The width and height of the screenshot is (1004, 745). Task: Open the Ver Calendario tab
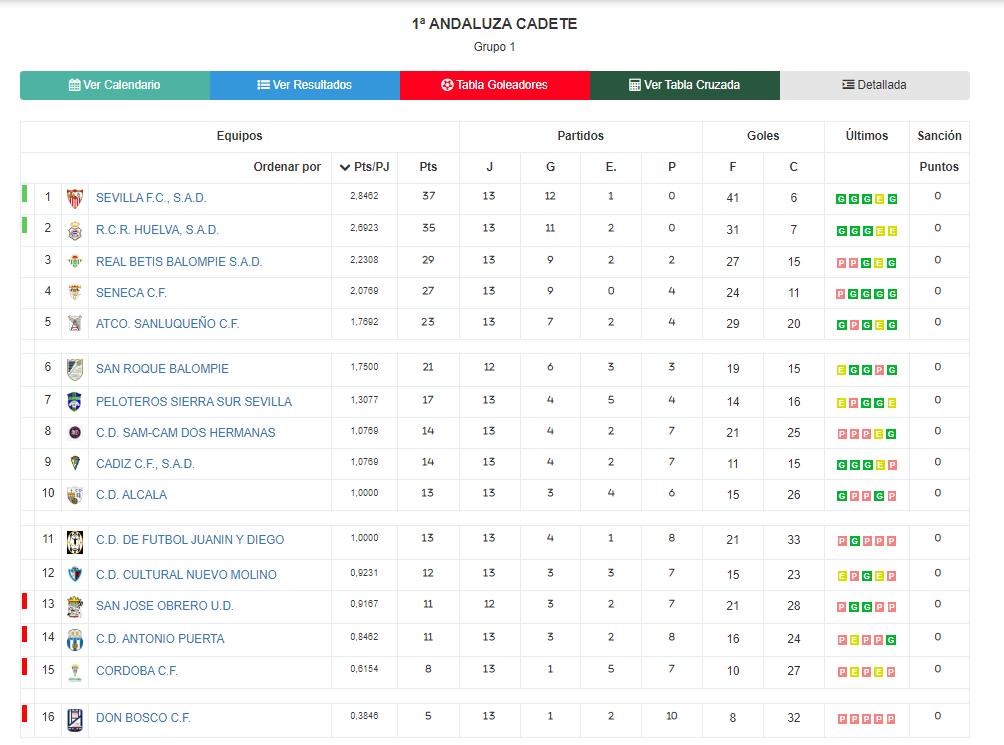click(115, 85)
